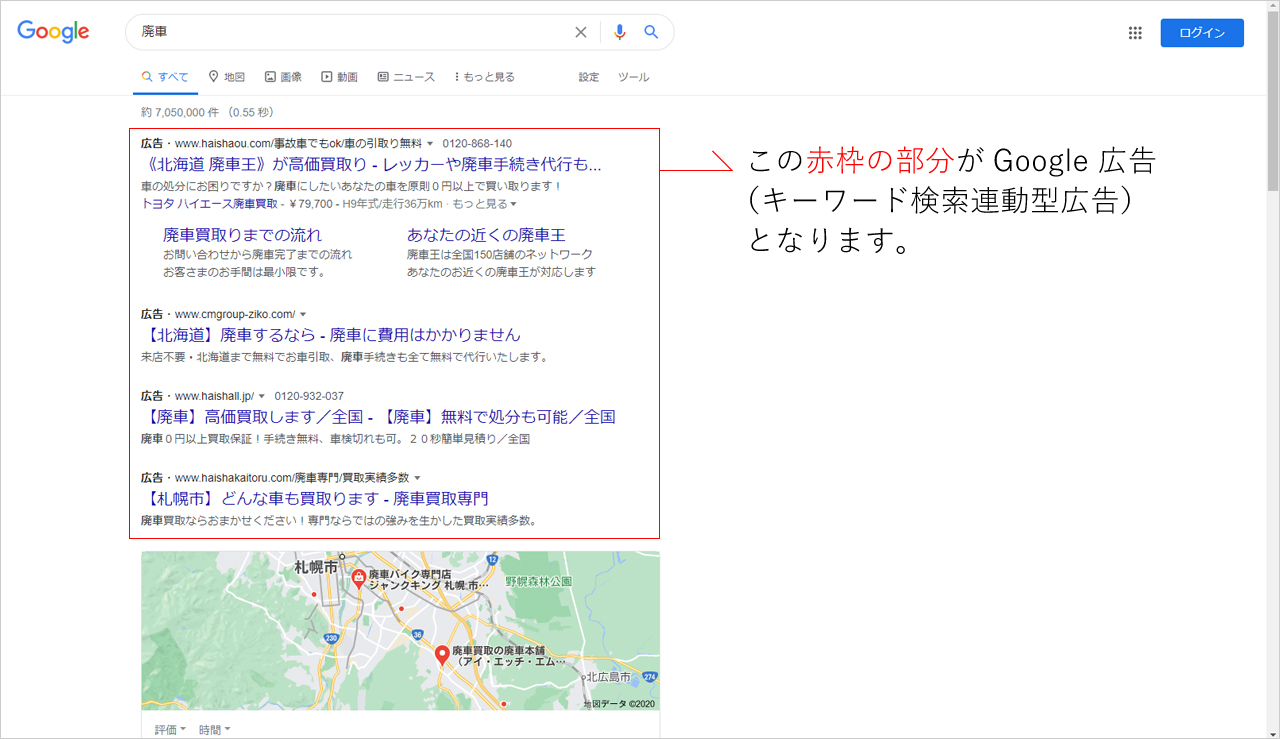Open the ツール options
Viewport: 1280px width, 739px height.
pos(633,77)
